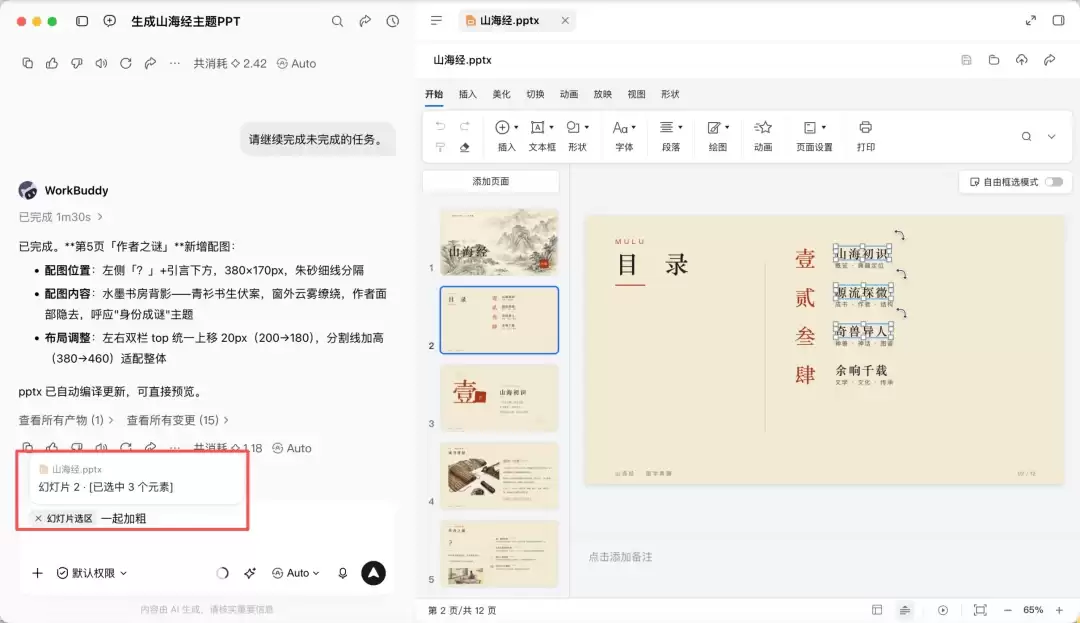Collapse the toolbar with the chevron arrow
Image resolution: width=1080 pixels, height=623 pixels.
tap(1051, 136)
